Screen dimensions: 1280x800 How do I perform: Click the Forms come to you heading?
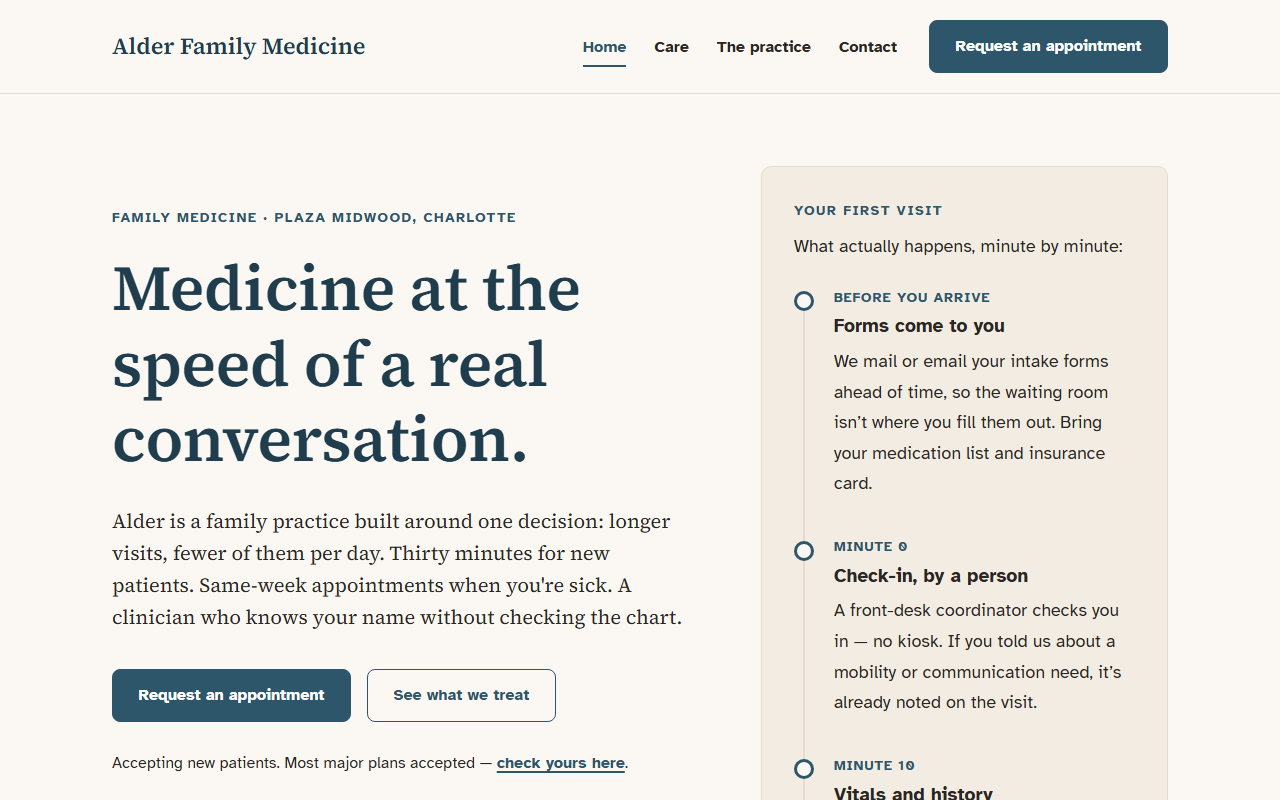point(919,326)
